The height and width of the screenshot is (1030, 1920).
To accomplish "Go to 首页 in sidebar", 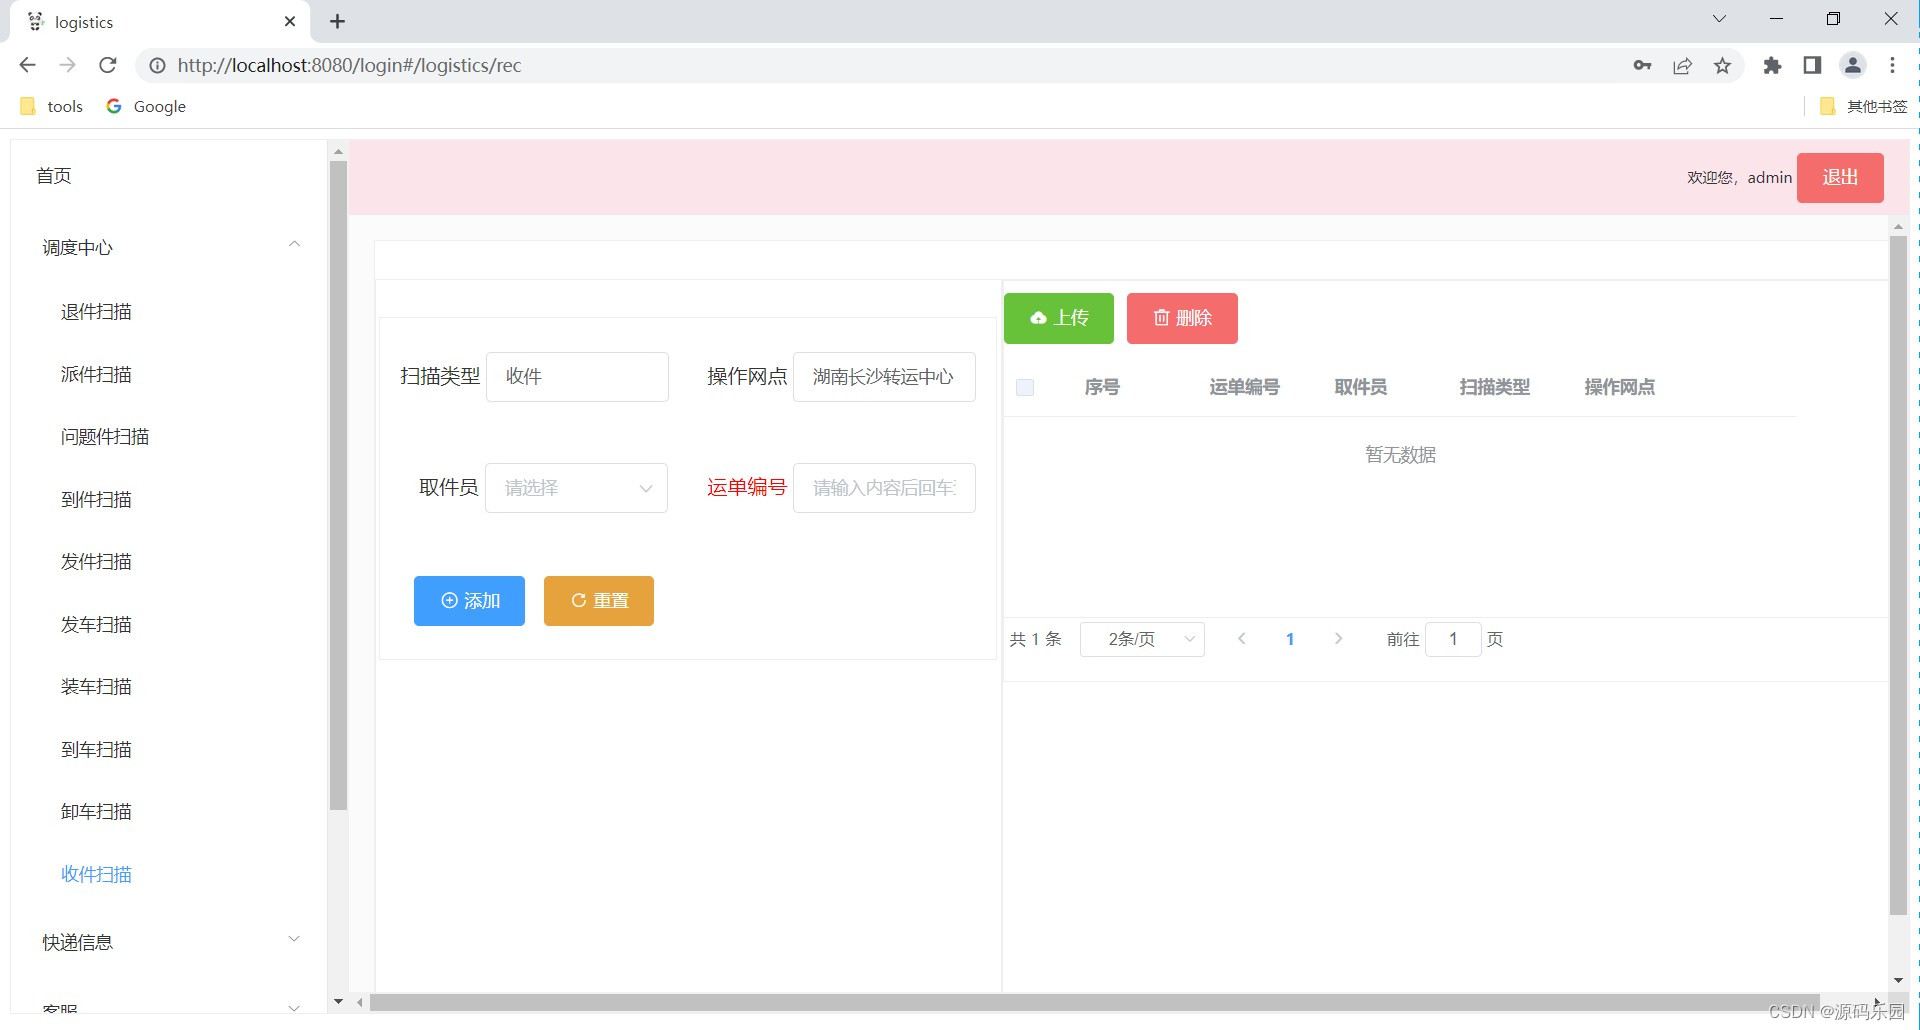I will tap(54, 176).
